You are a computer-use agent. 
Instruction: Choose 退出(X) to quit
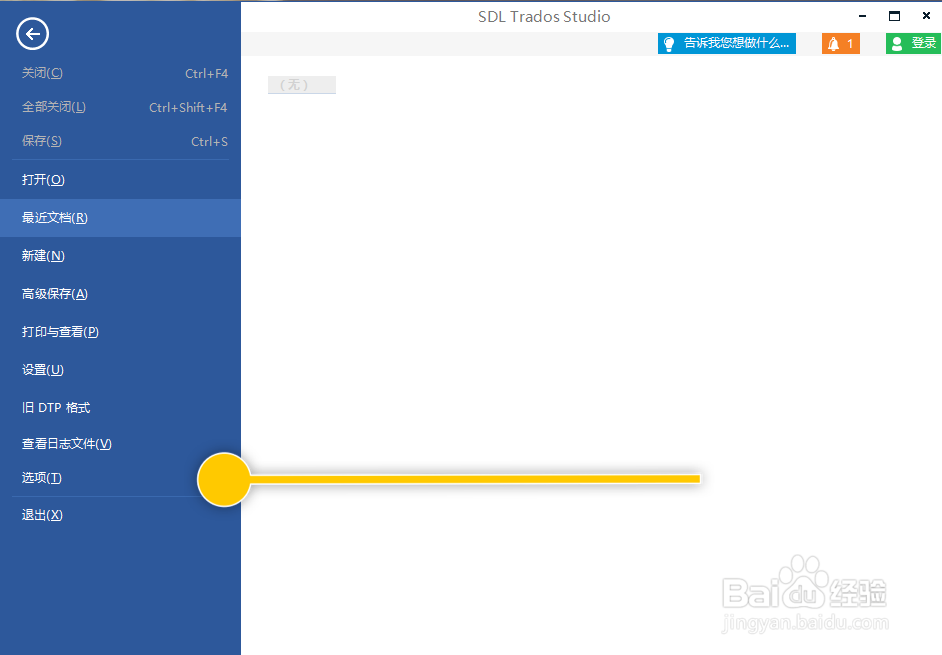click(120, 515)
